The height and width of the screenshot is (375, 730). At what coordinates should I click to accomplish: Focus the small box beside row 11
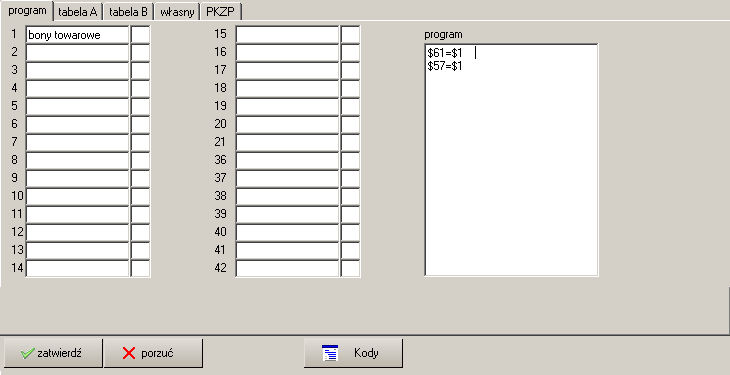coord(141,215)
